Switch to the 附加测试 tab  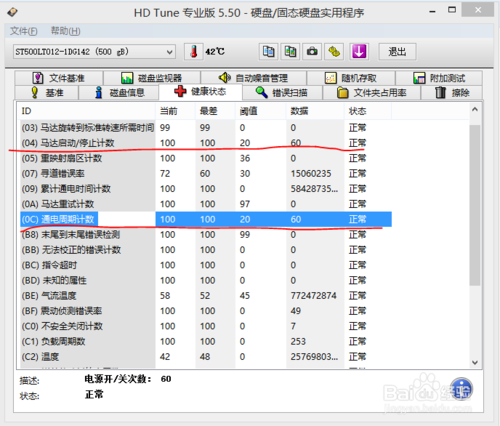point(439,78)
